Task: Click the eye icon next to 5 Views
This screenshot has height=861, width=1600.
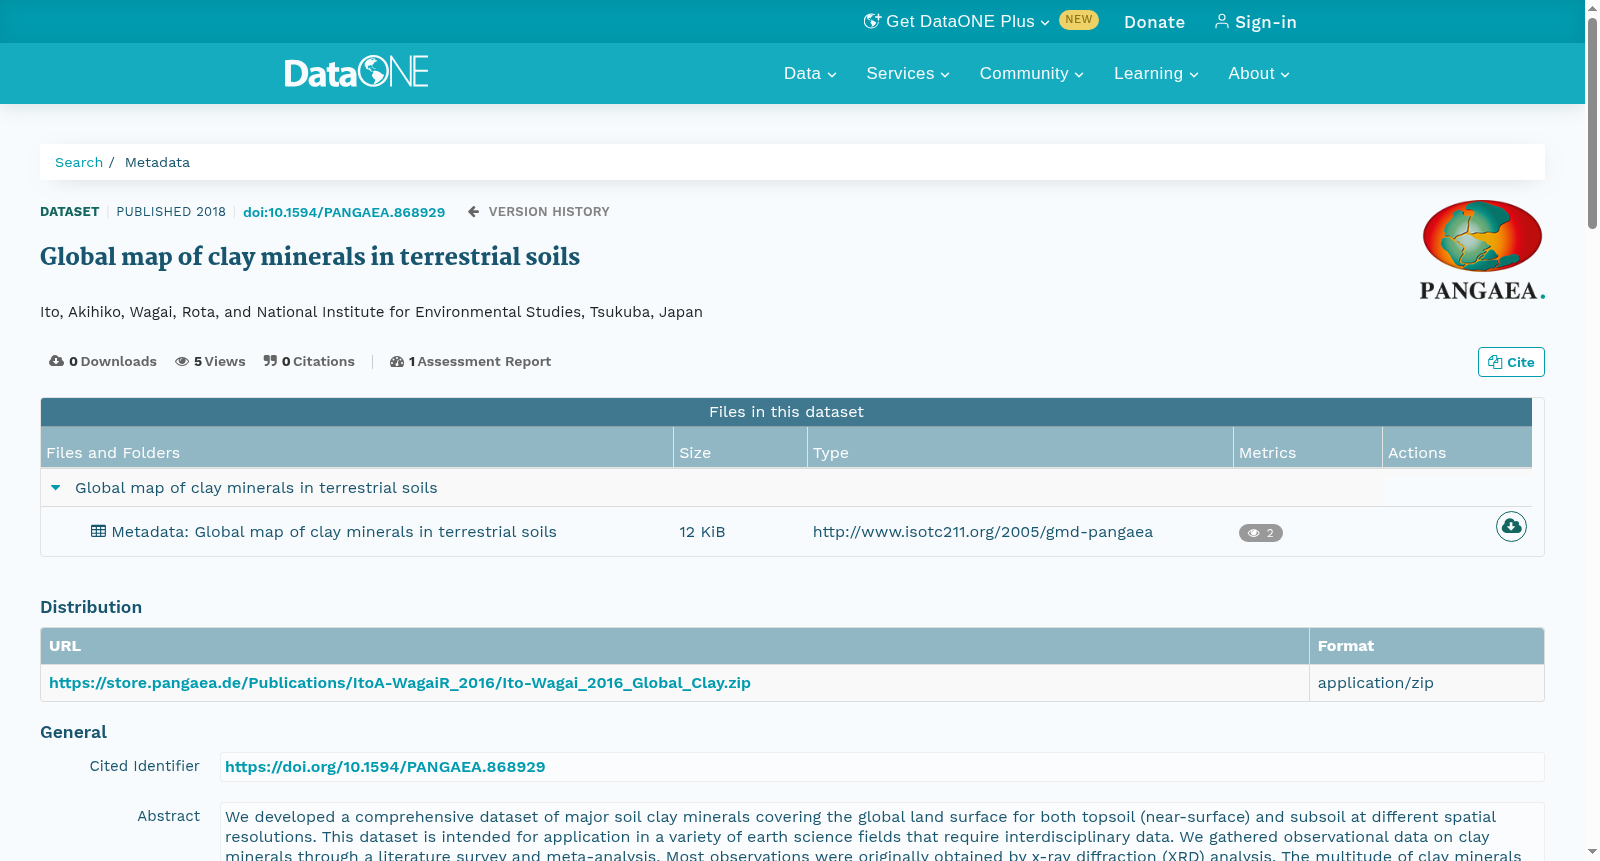Action: [x=182, y=362]
